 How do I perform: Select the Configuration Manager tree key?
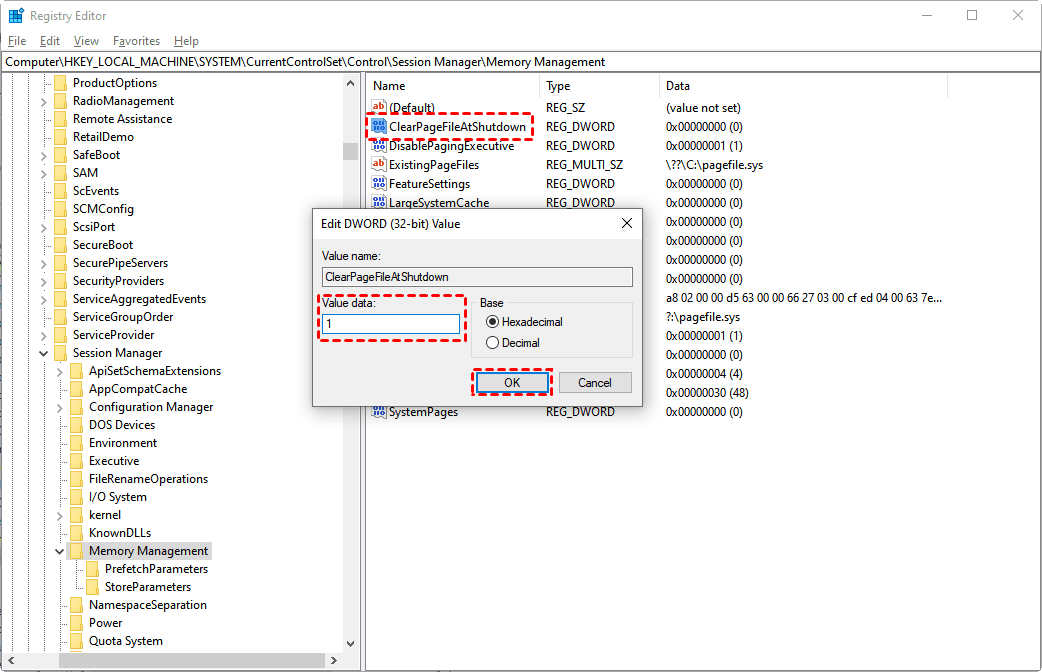151,407
